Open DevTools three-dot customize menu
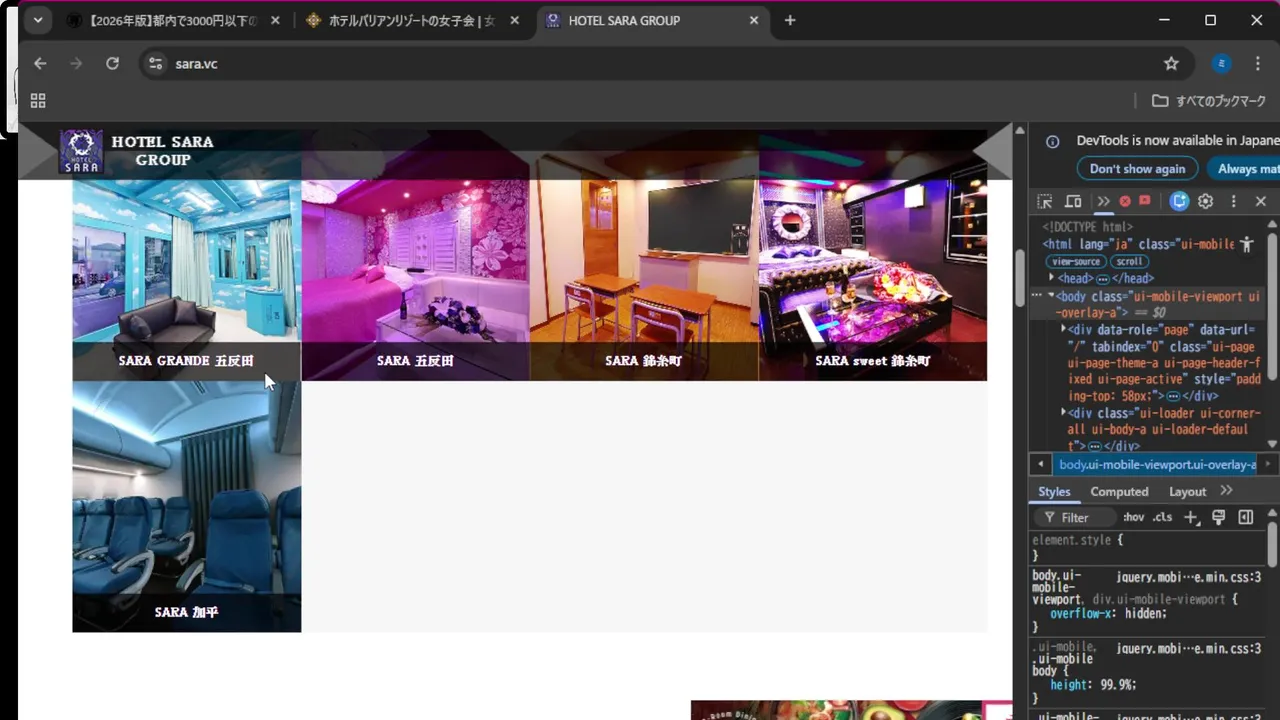Viewport: 1280px width, 720px height. point(1233,201)
